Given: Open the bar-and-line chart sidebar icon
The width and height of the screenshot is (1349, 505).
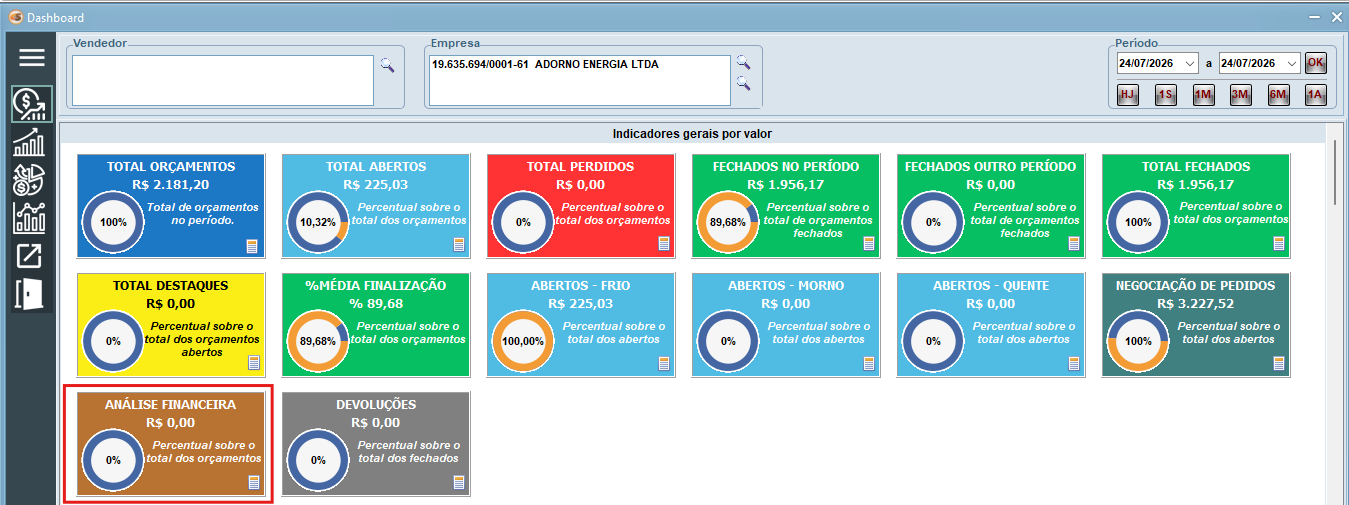Looking at the screenshot, I should coord(28,217).
